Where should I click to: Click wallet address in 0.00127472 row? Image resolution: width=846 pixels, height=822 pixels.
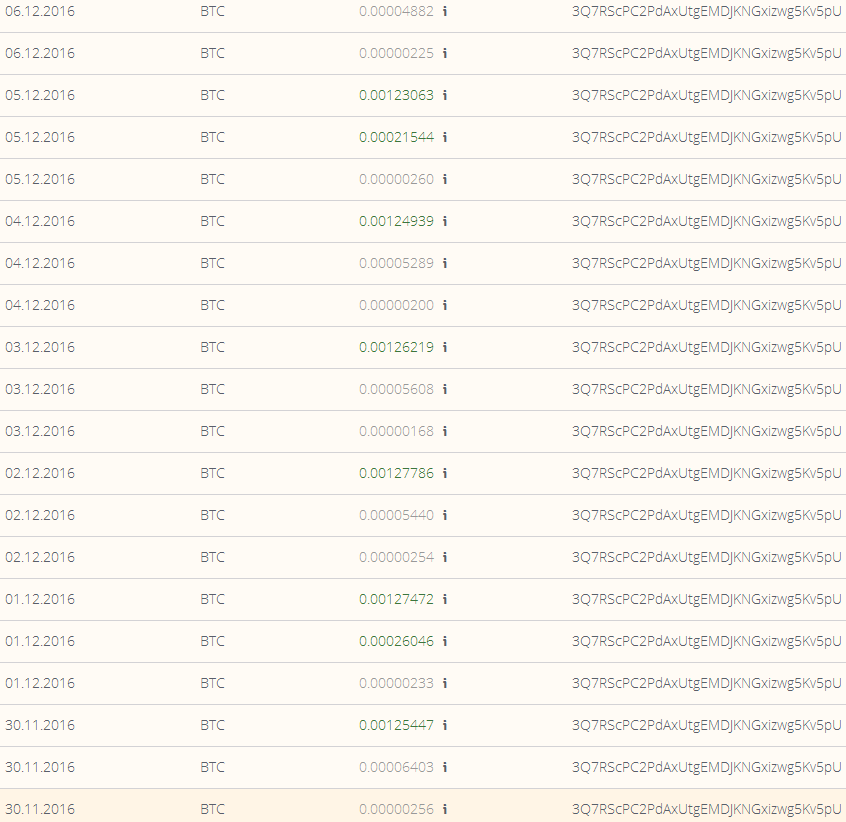706,600
